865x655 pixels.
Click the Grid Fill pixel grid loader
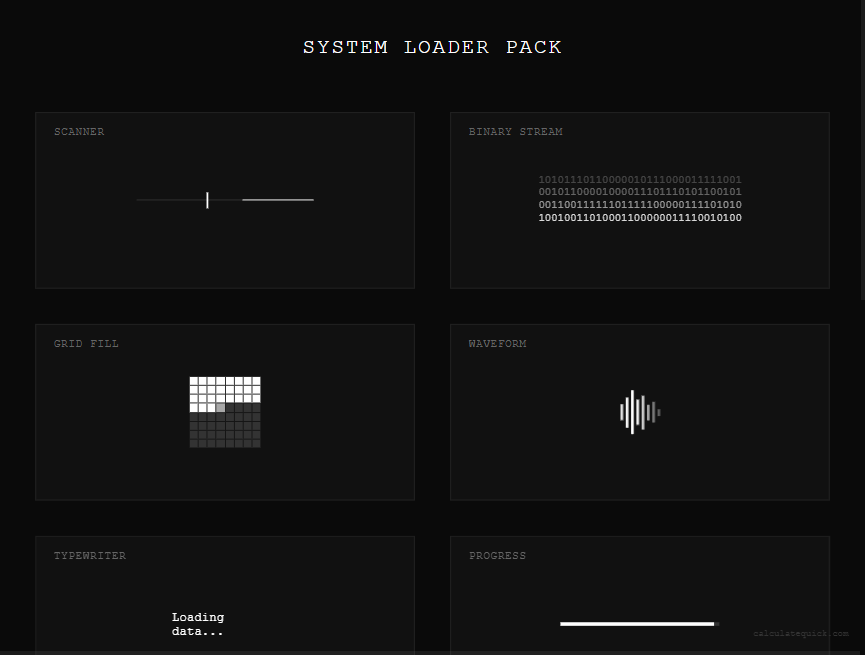point(225,412)
